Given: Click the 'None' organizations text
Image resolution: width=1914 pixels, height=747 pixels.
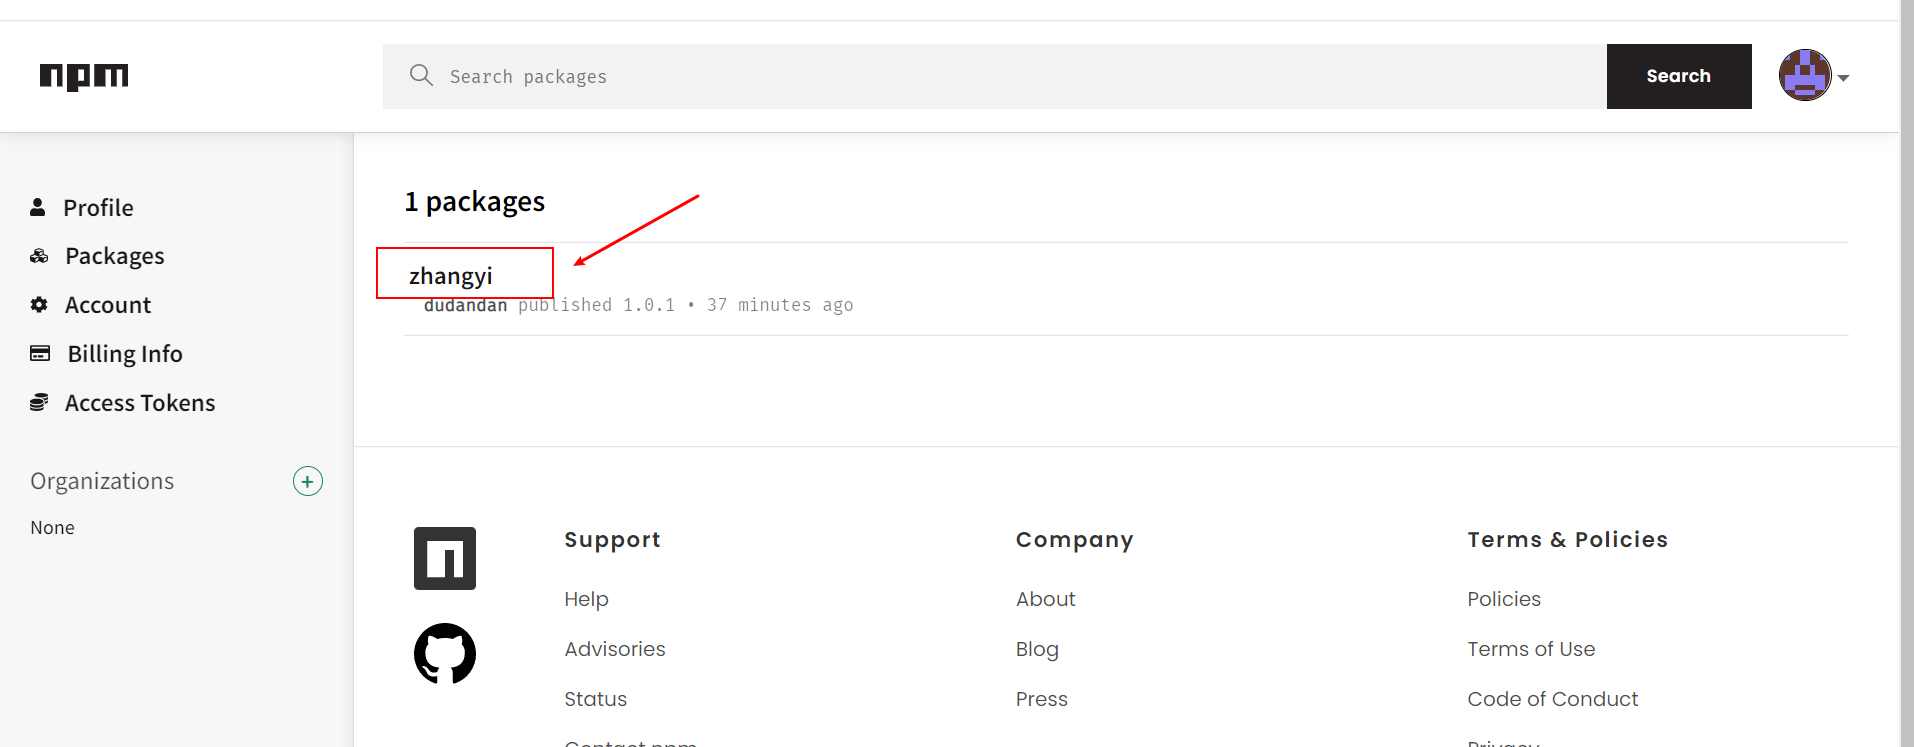Looking at the screenshot, I should tap(52, 528).
